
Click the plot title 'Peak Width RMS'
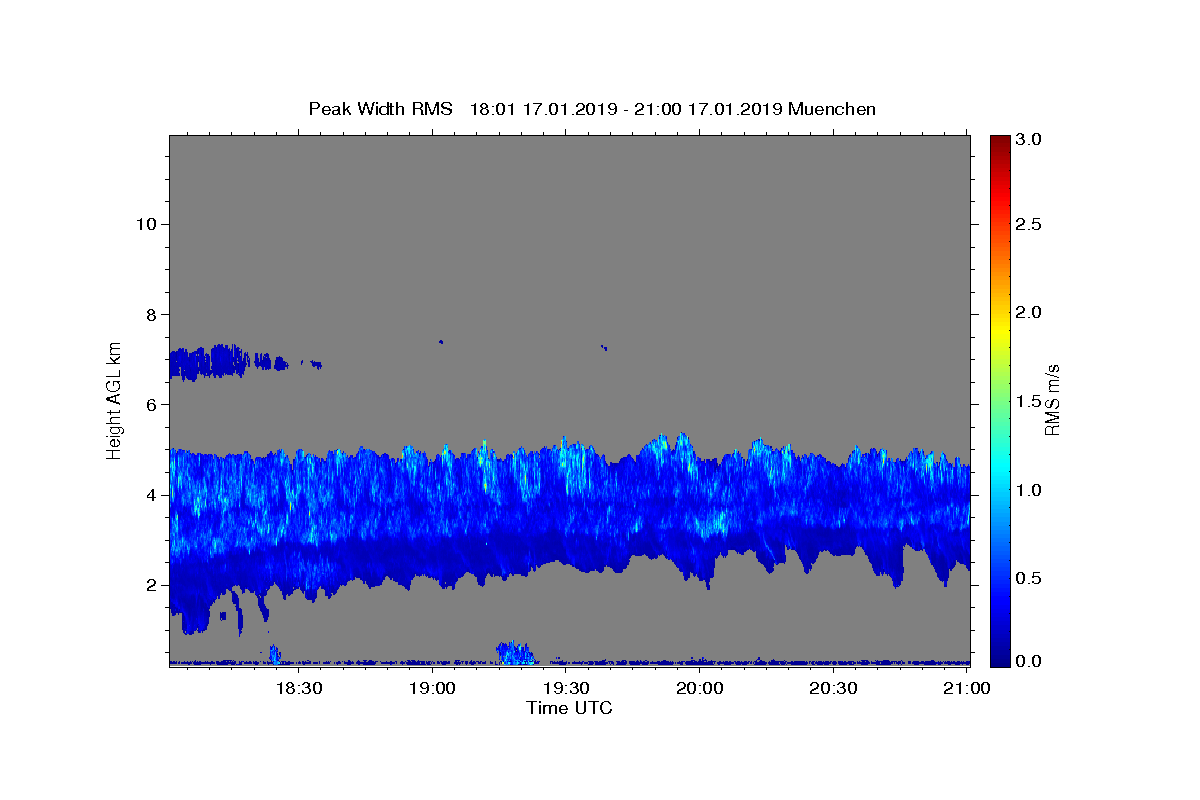[x=380, y=109]
